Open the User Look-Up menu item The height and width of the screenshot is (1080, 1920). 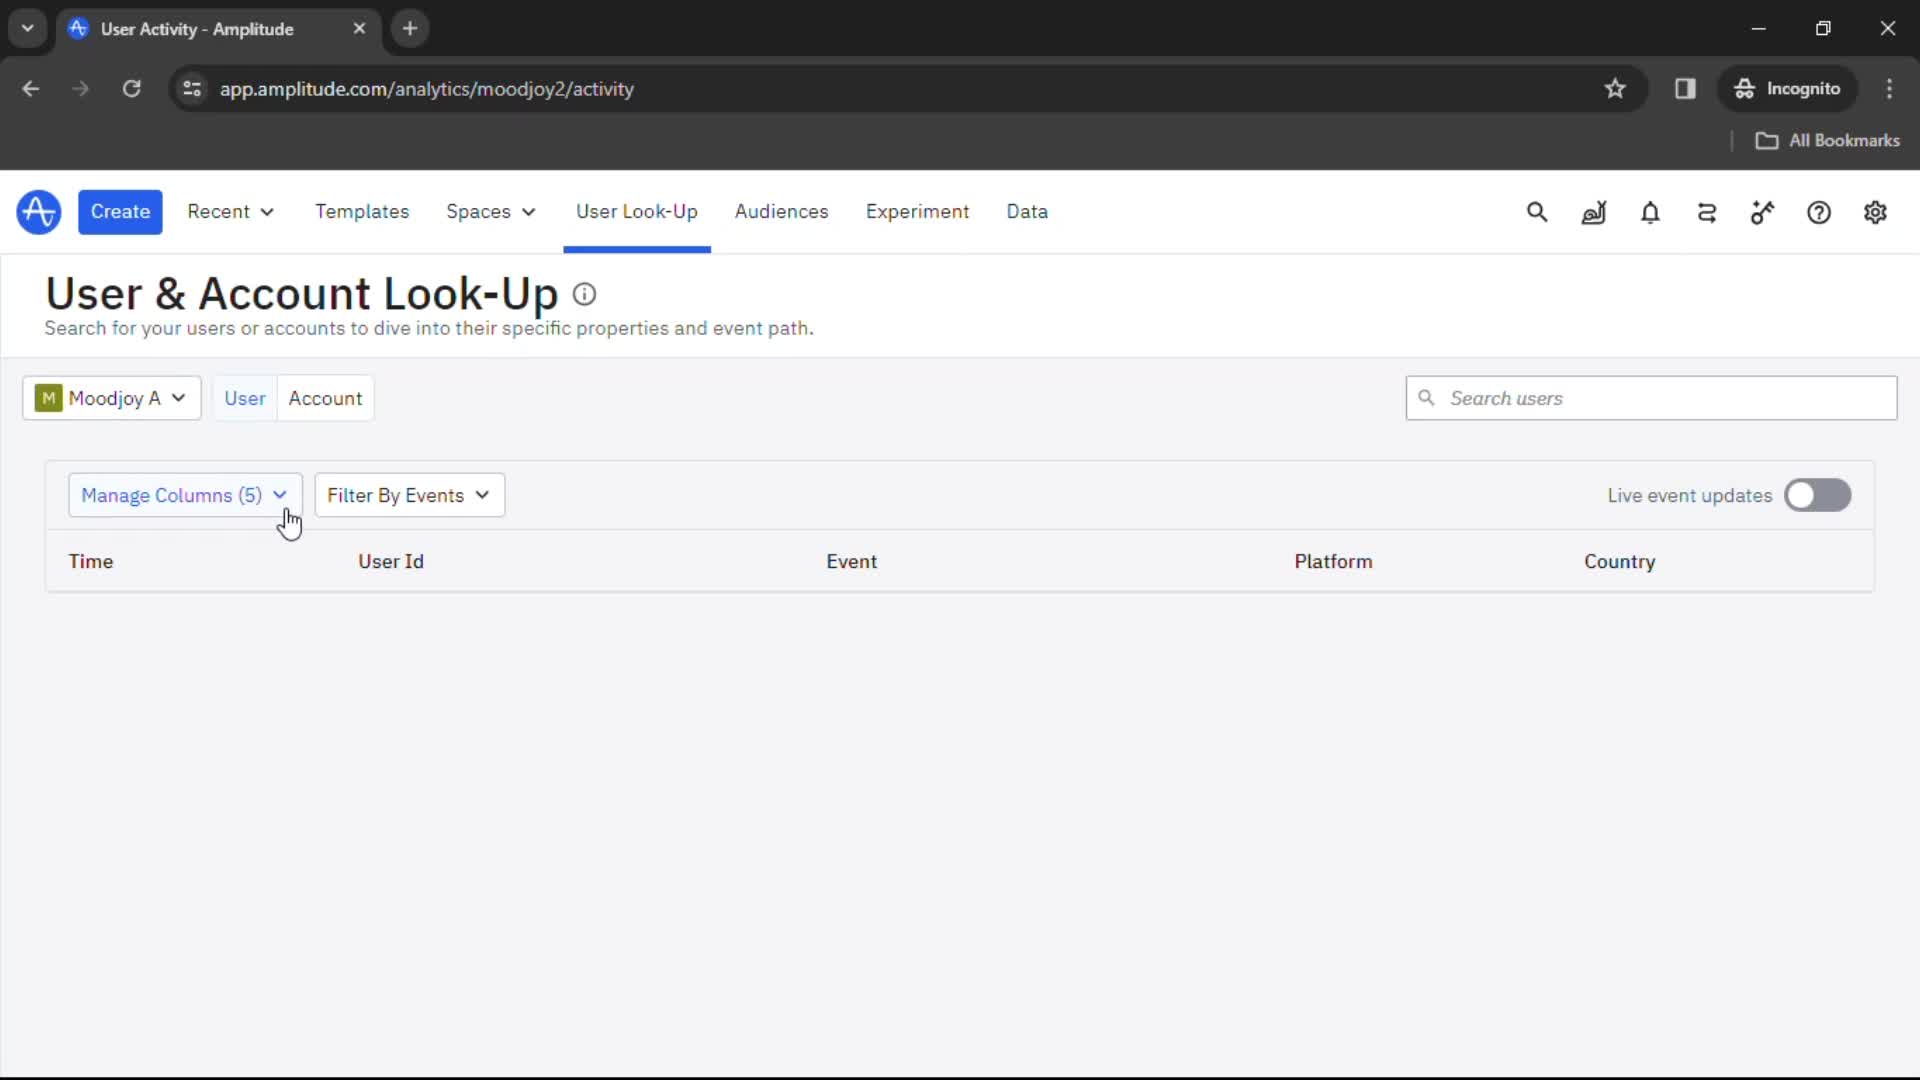(637, 211)
